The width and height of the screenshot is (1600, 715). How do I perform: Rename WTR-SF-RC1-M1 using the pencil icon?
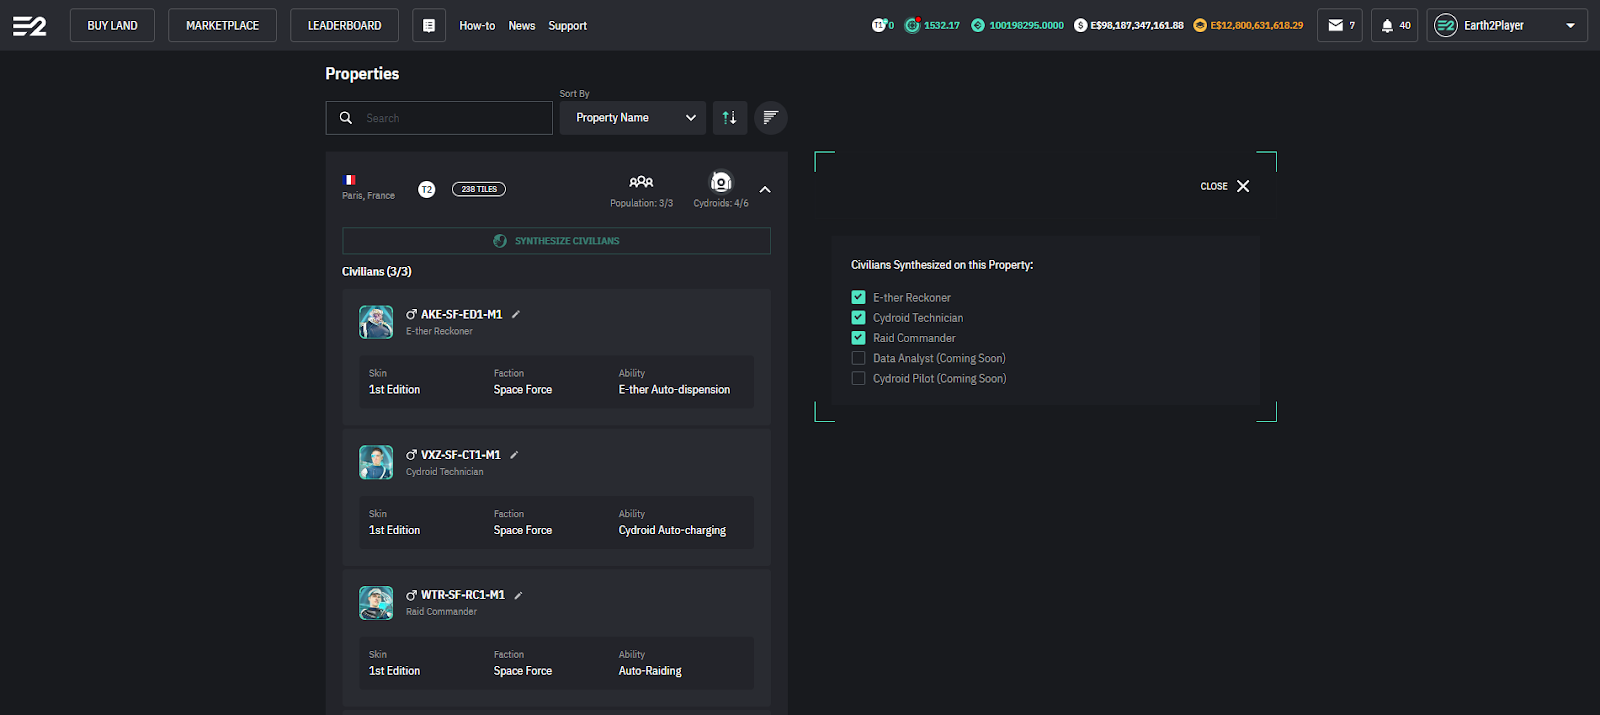pyautogui.click(x=518, y=595)
